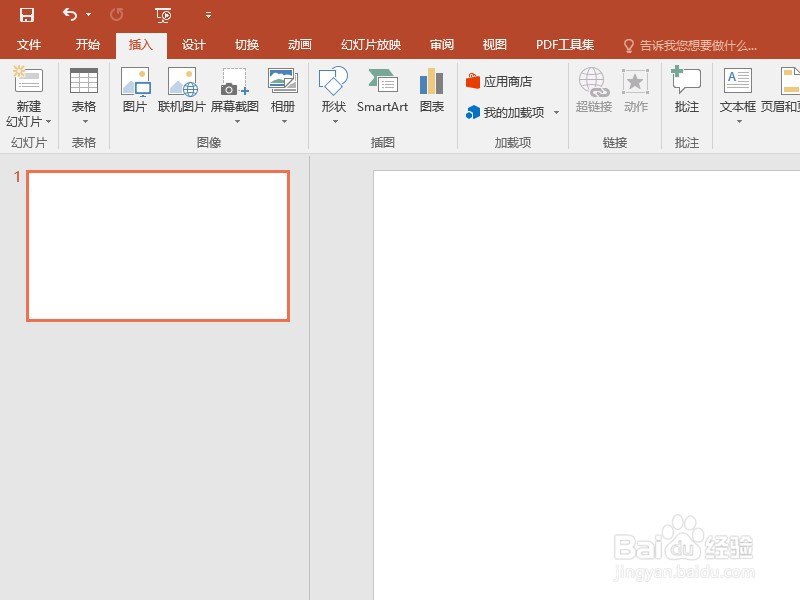800x600 pixels.
Task: Click 我的加载项 button
Action: 505,112
